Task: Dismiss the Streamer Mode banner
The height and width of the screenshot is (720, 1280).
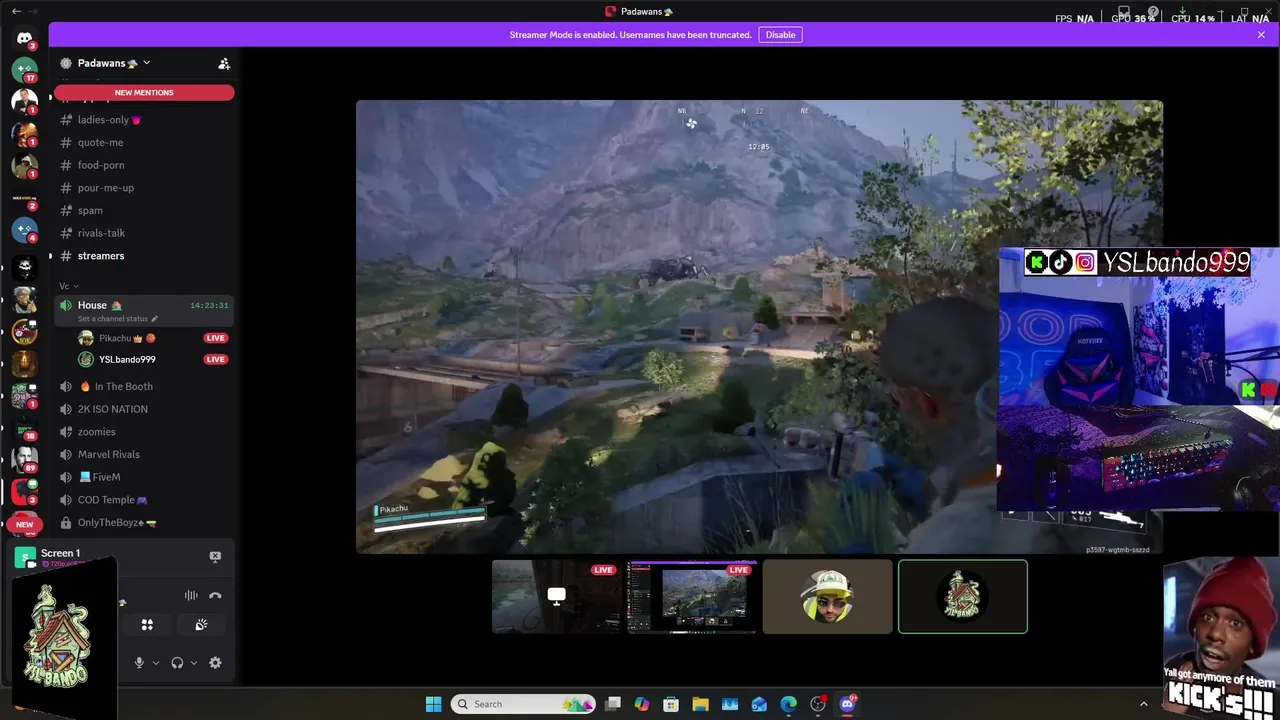Action: [1261, 35]
